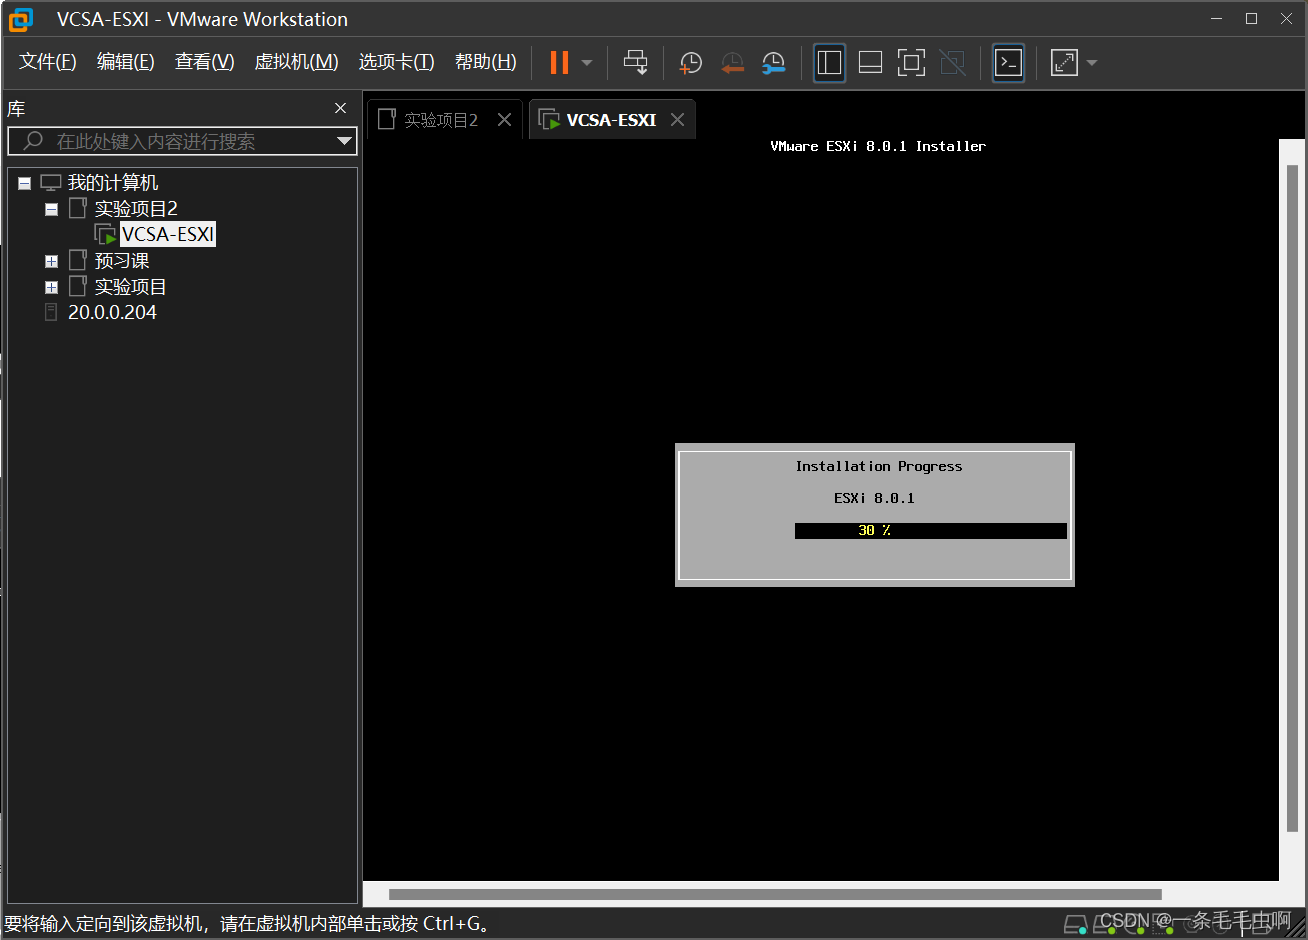The height and width of the screenshot is (940, 1308).
Task: Expand the 预习课 folder node
Action: click(x=52, y=261)
